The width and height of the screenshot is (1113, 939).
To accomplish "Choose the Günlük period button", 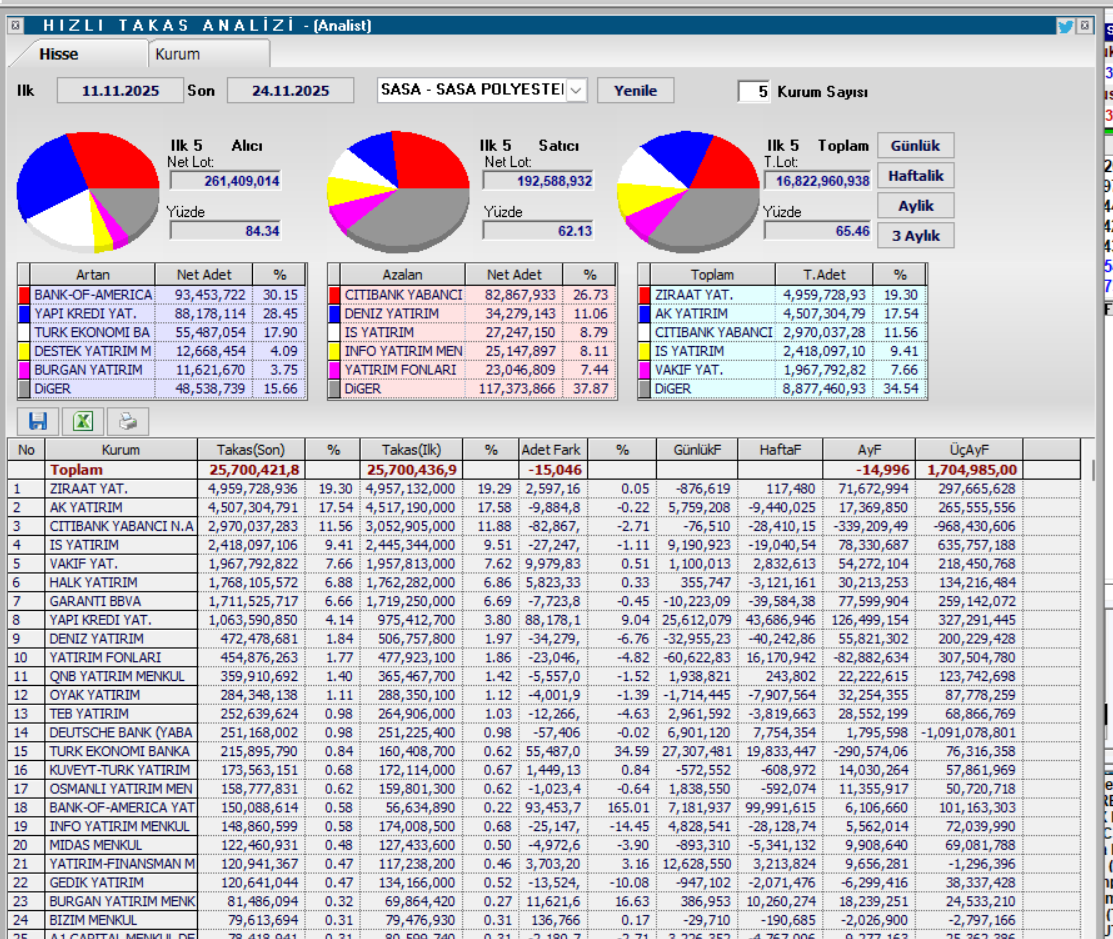I will [915, 145].
